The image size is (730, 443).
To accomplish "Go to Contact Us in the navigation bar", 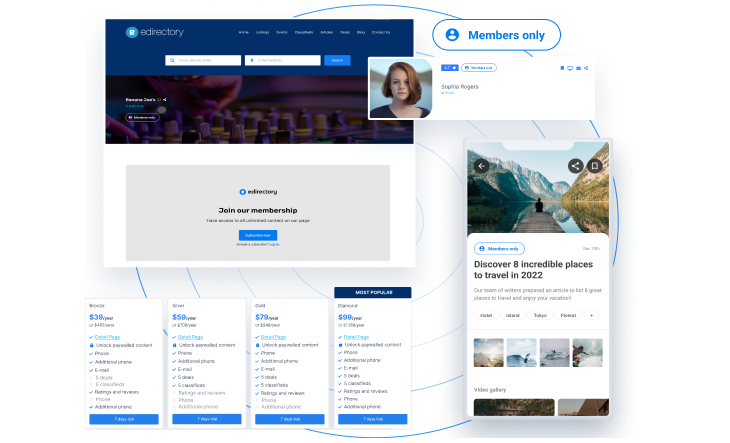I will point(381,32).
